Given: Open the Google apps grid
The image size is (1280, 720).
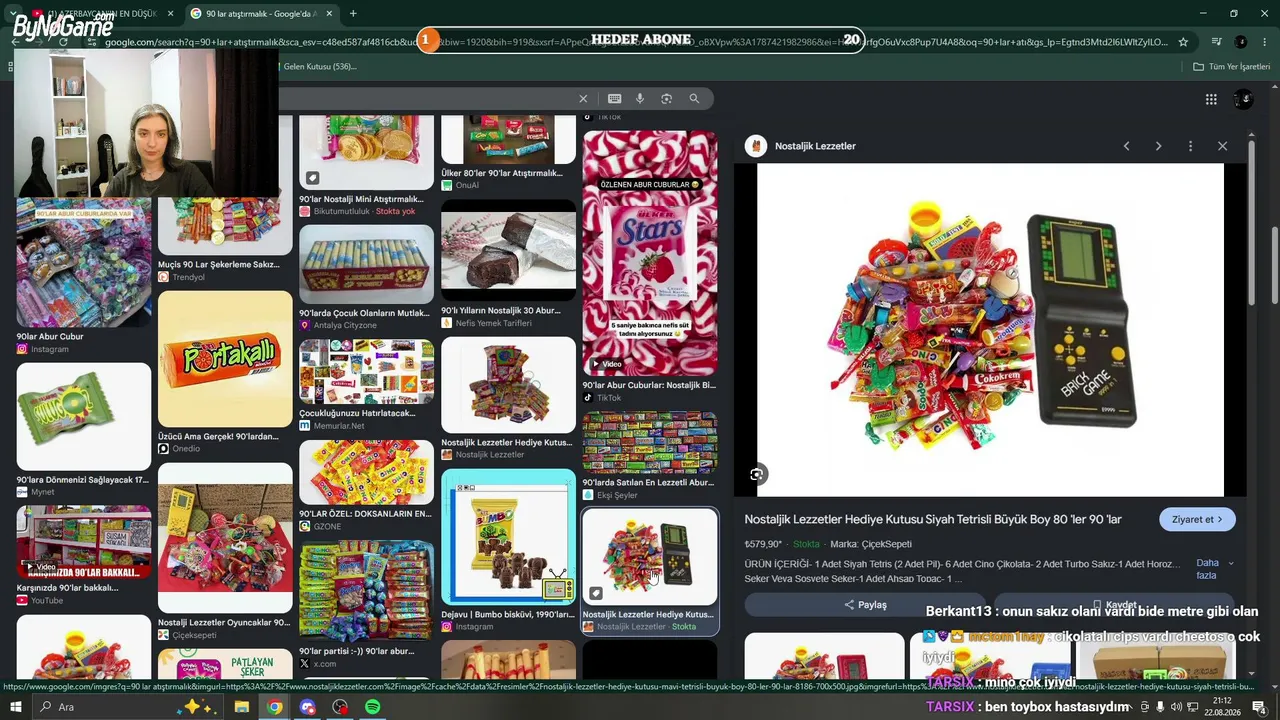Looking at the screenshot, I should [1211, 99].
